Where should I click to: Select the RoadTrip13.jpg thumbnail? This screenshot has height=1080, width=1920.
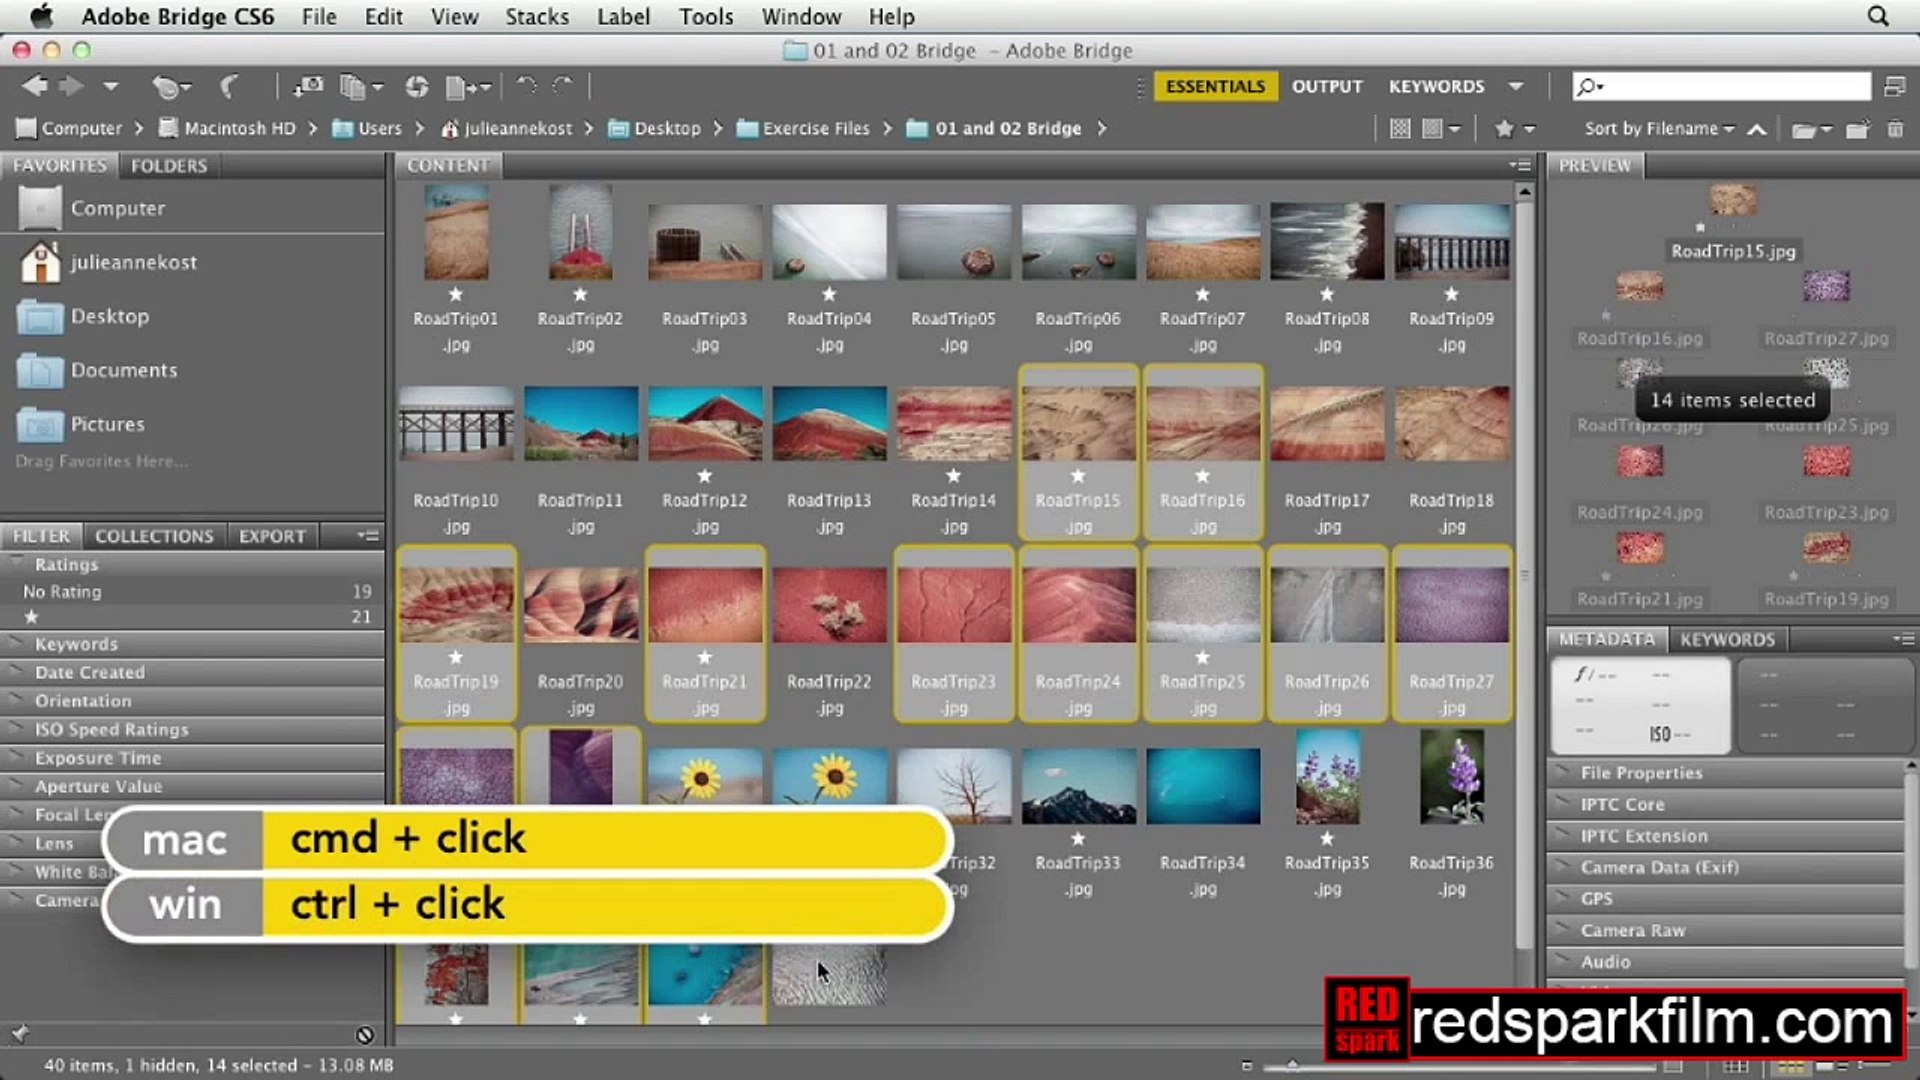click(829, 424)
